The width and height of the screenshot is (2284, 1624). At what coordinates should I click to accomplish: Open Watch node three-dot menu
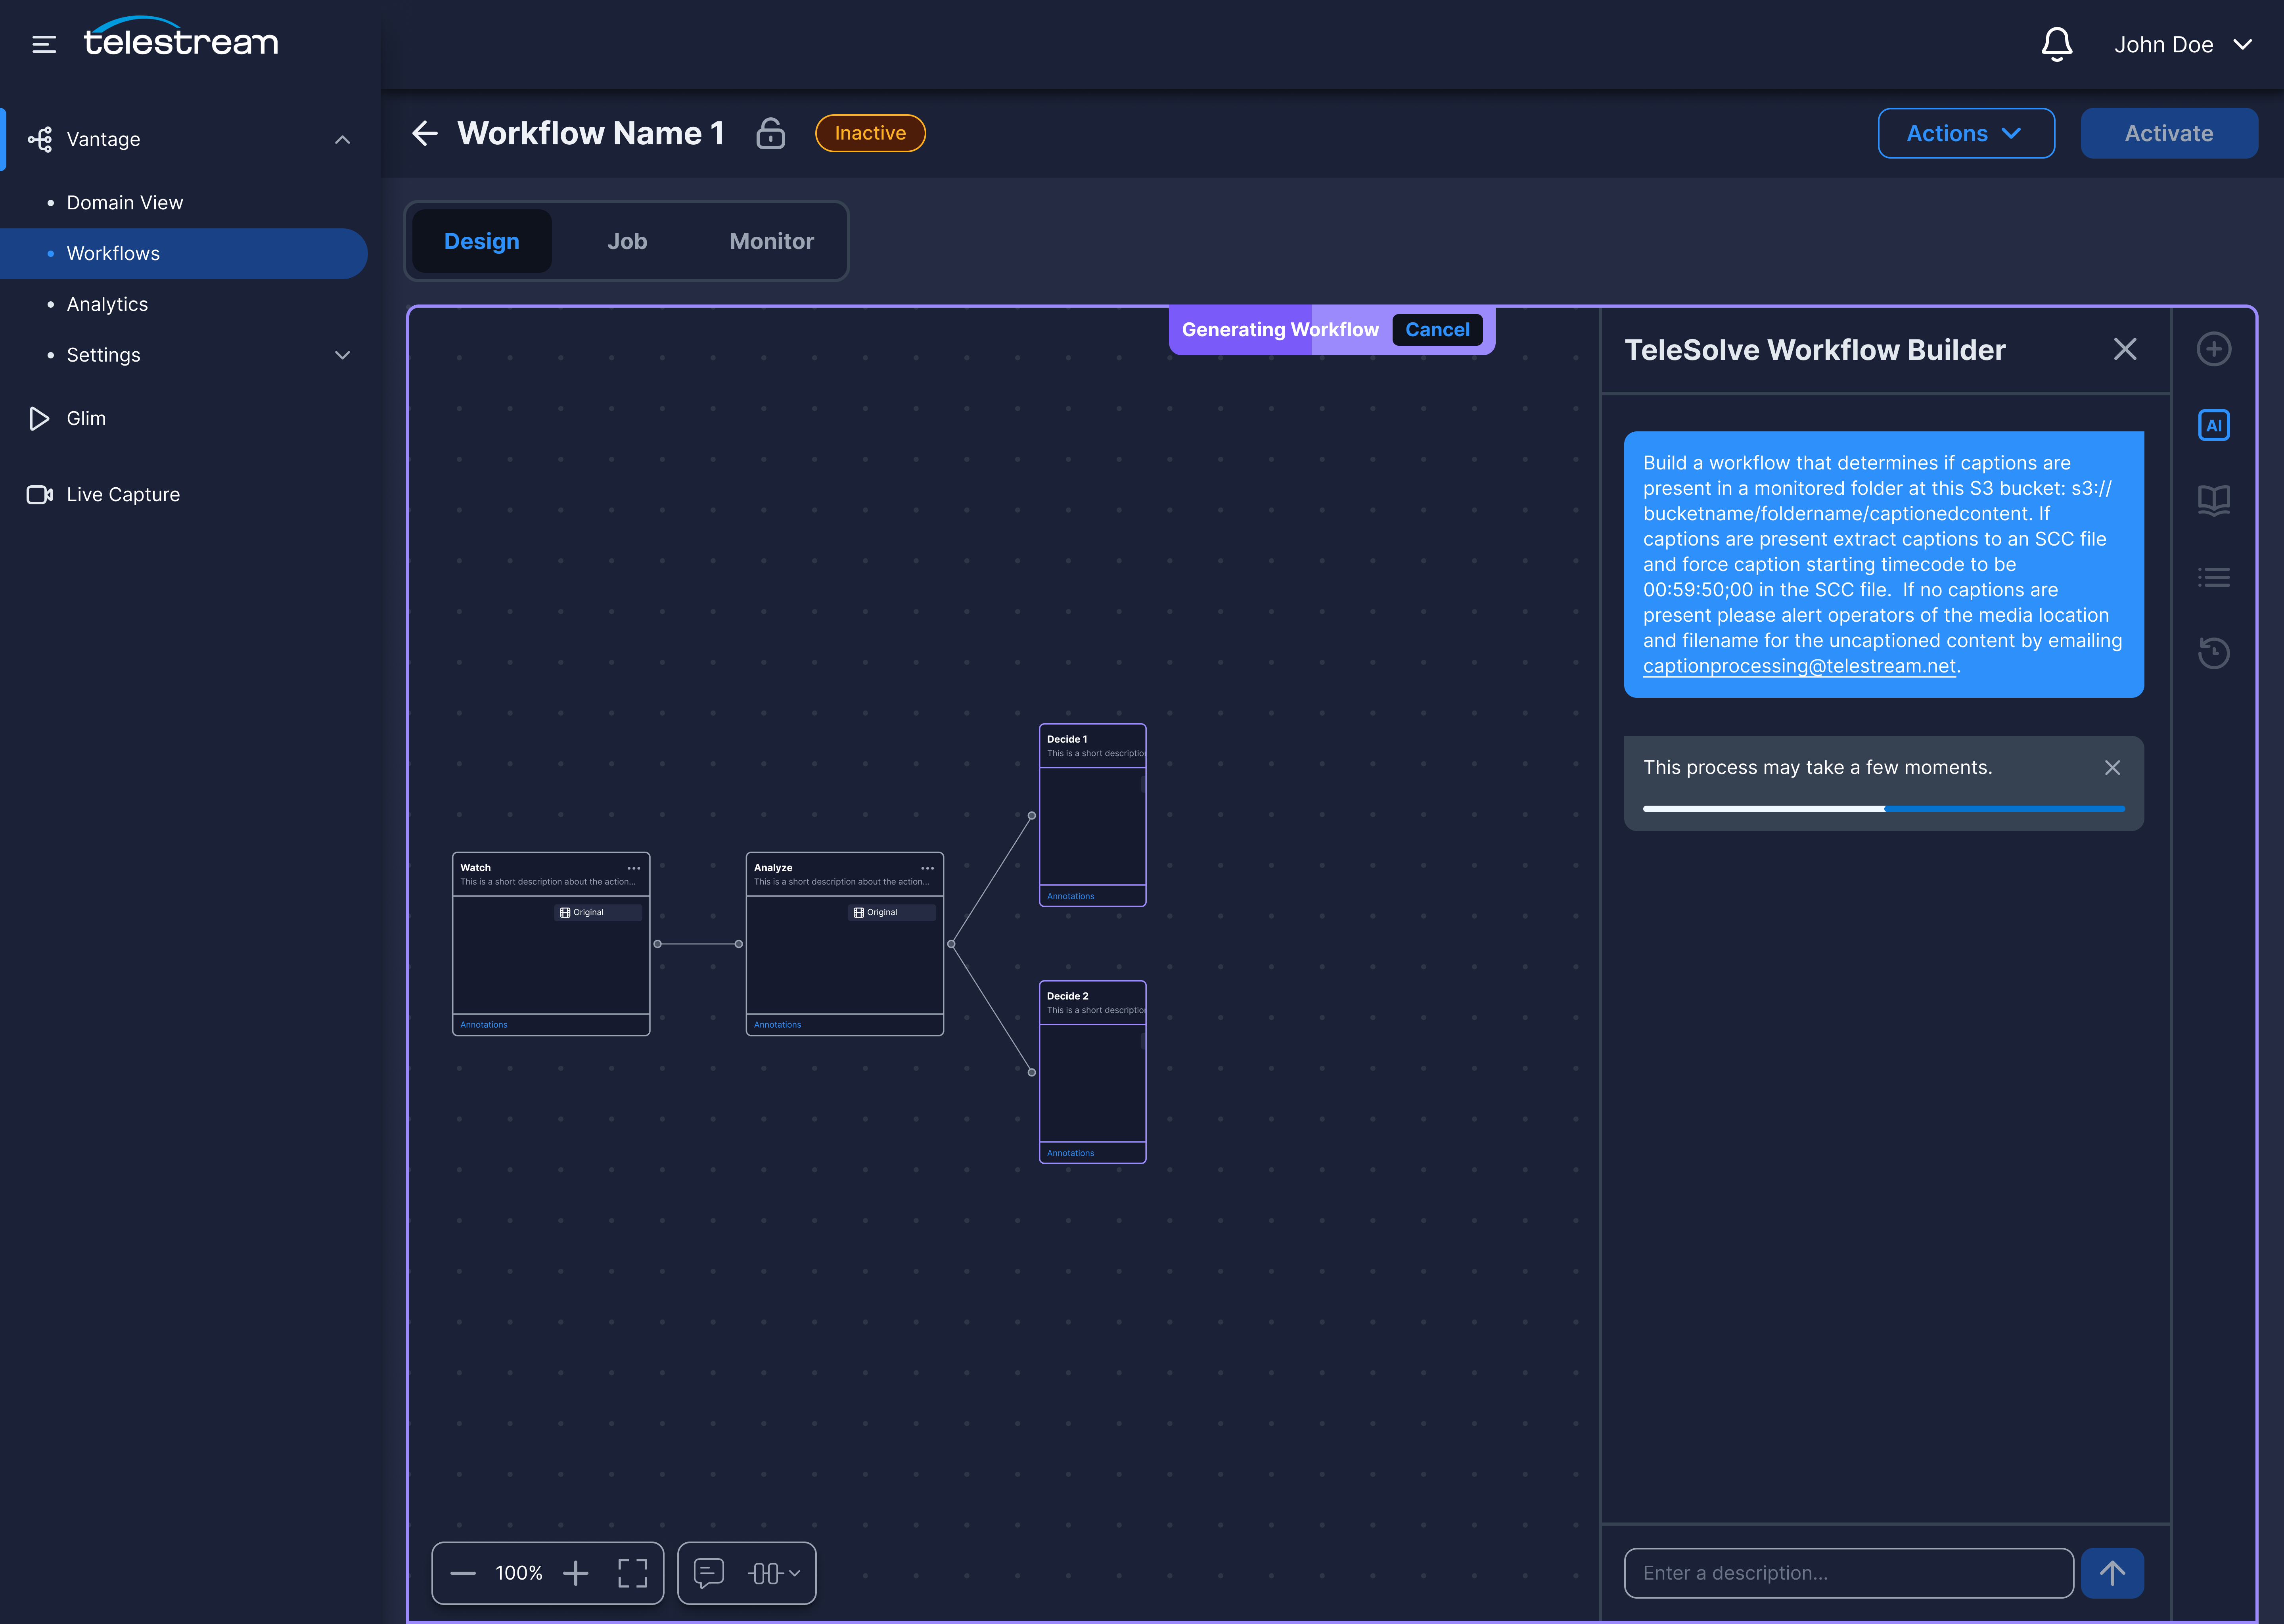[x=634, y=868]
